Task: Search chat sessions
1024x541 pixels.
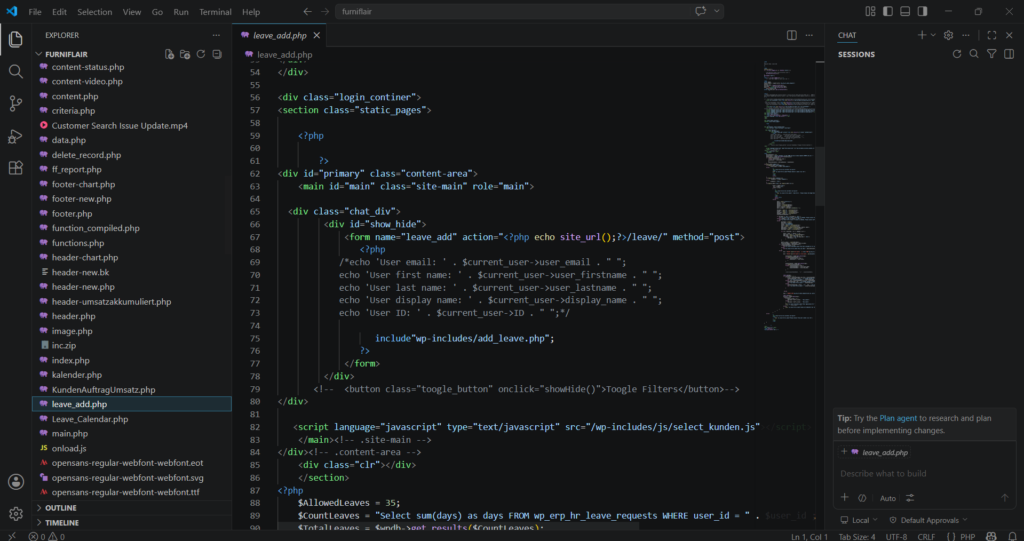Action: (974, 54)
